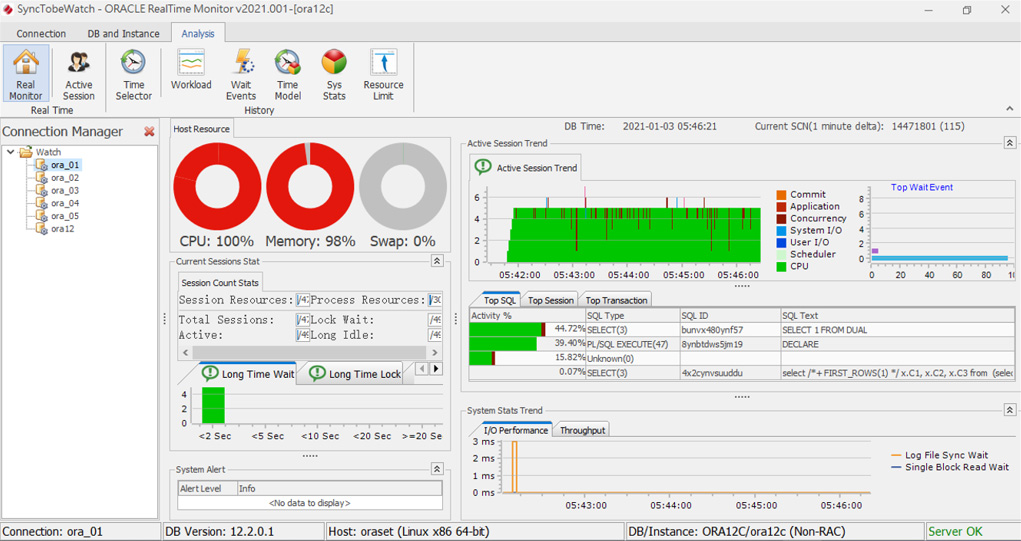The height and width of the screenshot is (541, 1021).
Task: Close the Connection Manager panel
Action: [149, 132]
